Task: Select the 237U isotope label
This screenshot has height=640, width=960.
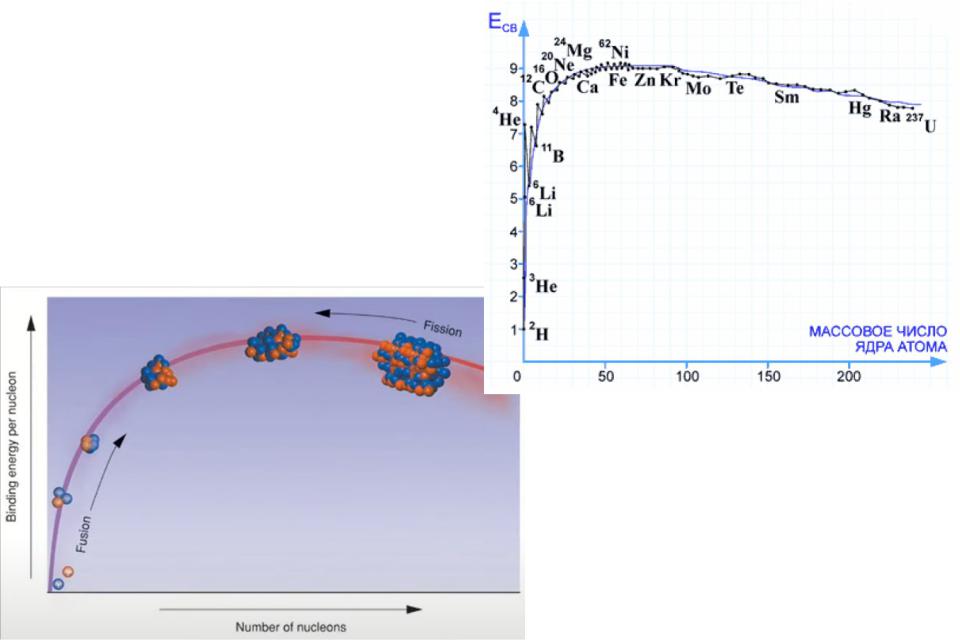Action: [921, 122]
